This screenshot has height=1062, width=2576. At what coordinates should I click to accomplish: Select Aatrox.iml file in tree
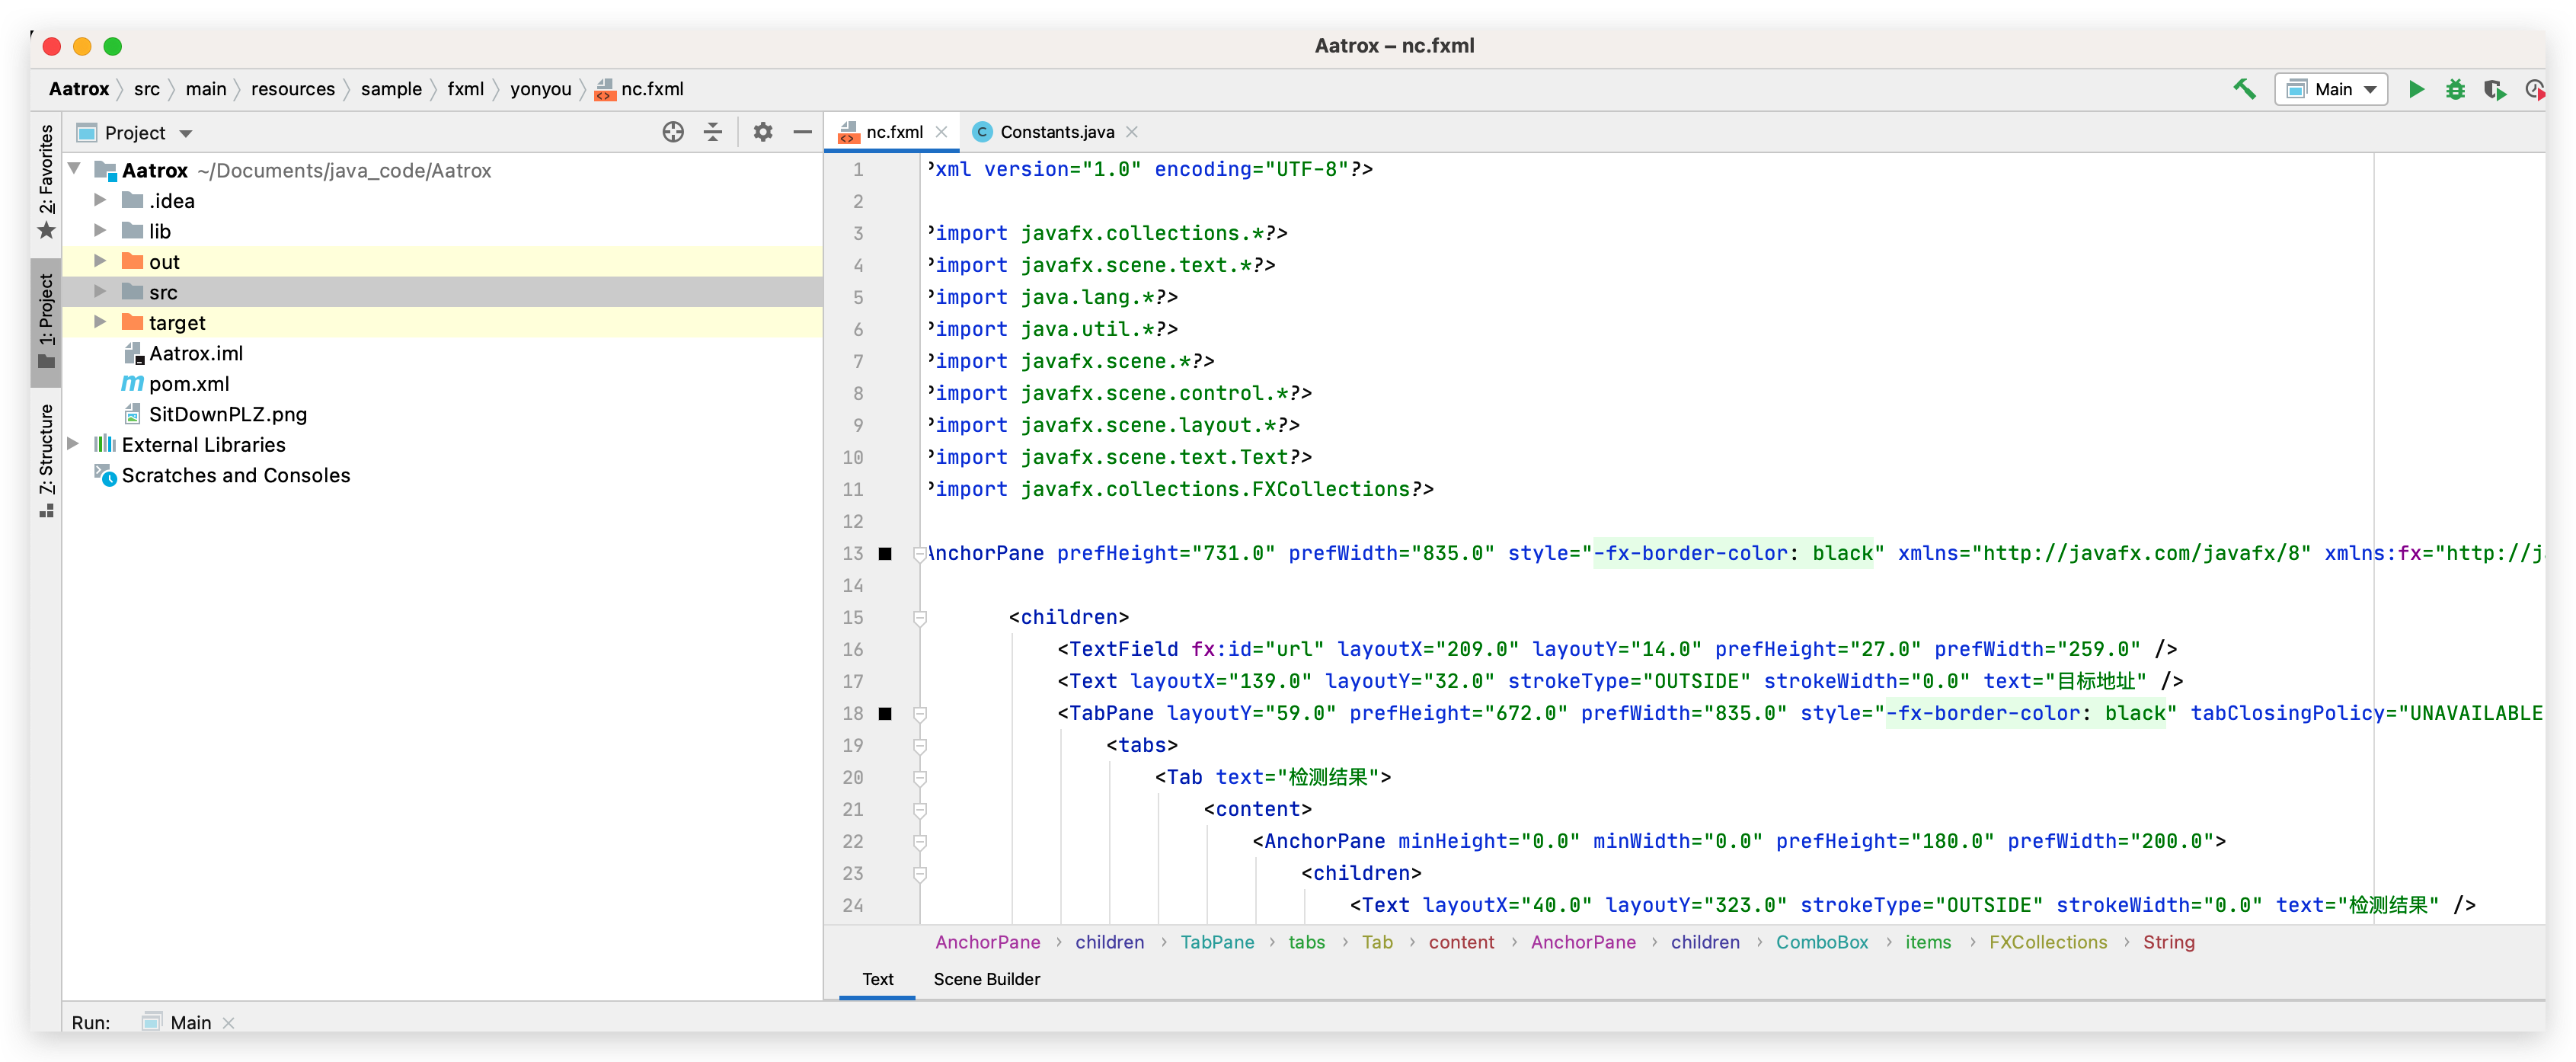[x=195, y=353]
